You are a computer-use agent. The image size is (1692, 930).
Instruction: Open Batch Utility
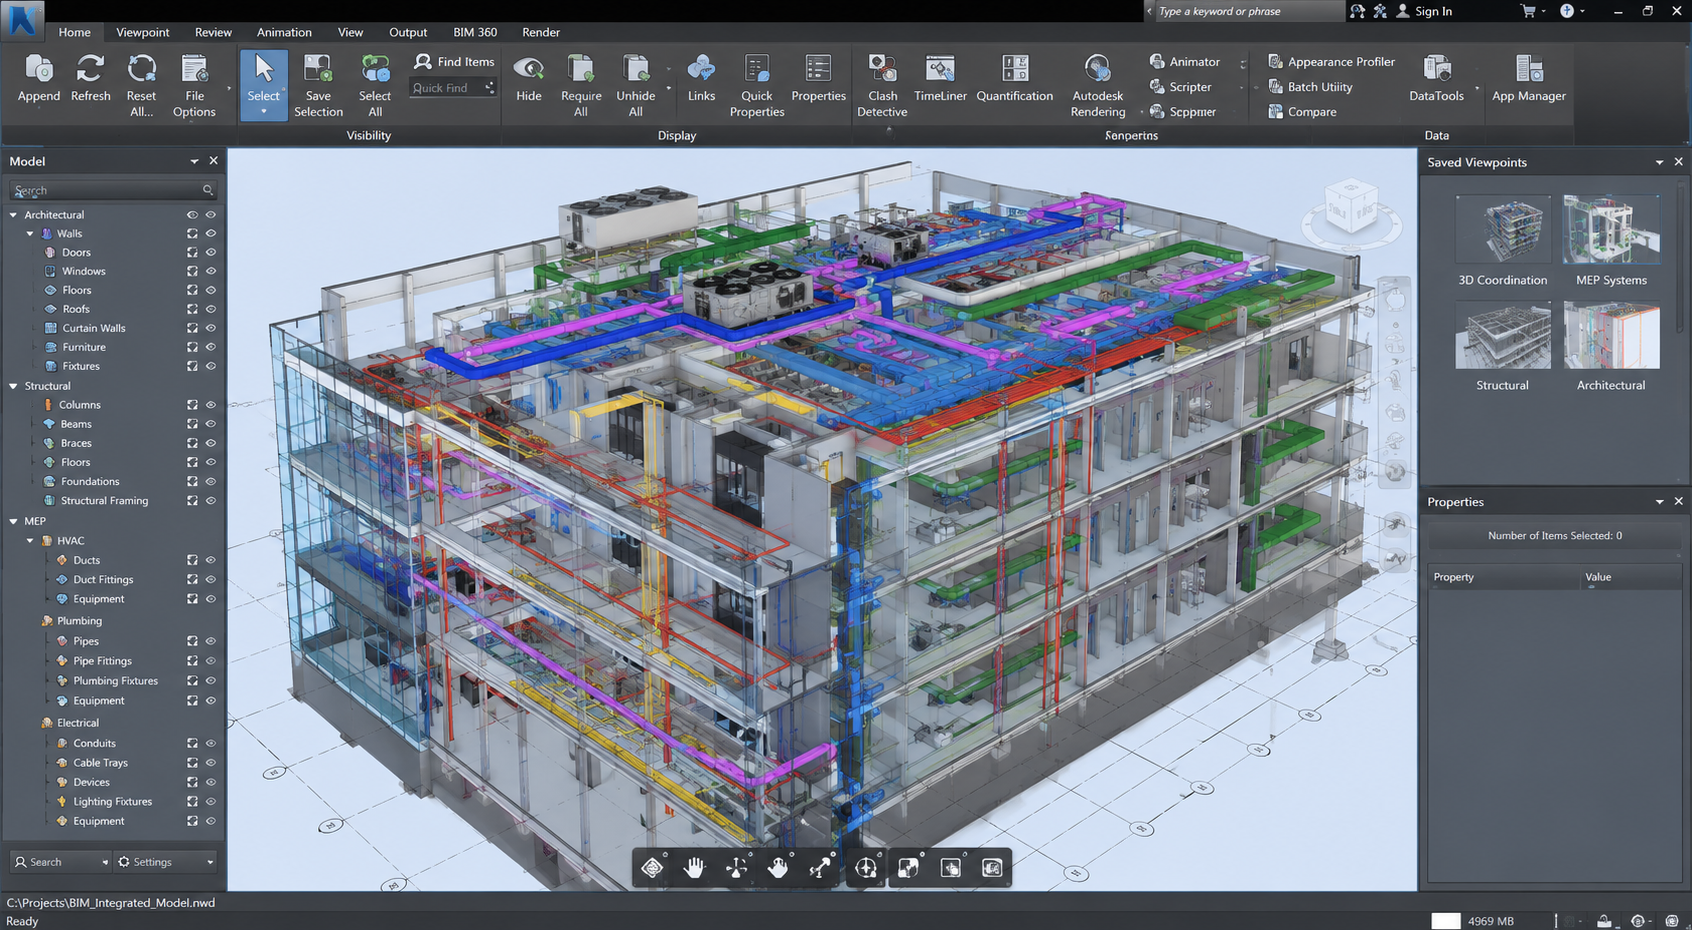click(1310, 87)
